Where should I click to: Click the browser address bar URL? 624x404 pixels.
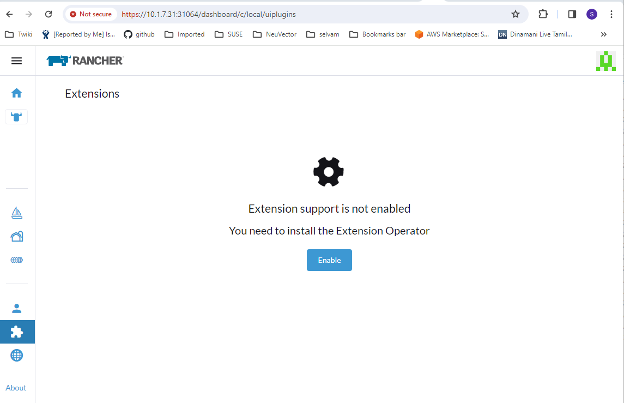(250, 14)
